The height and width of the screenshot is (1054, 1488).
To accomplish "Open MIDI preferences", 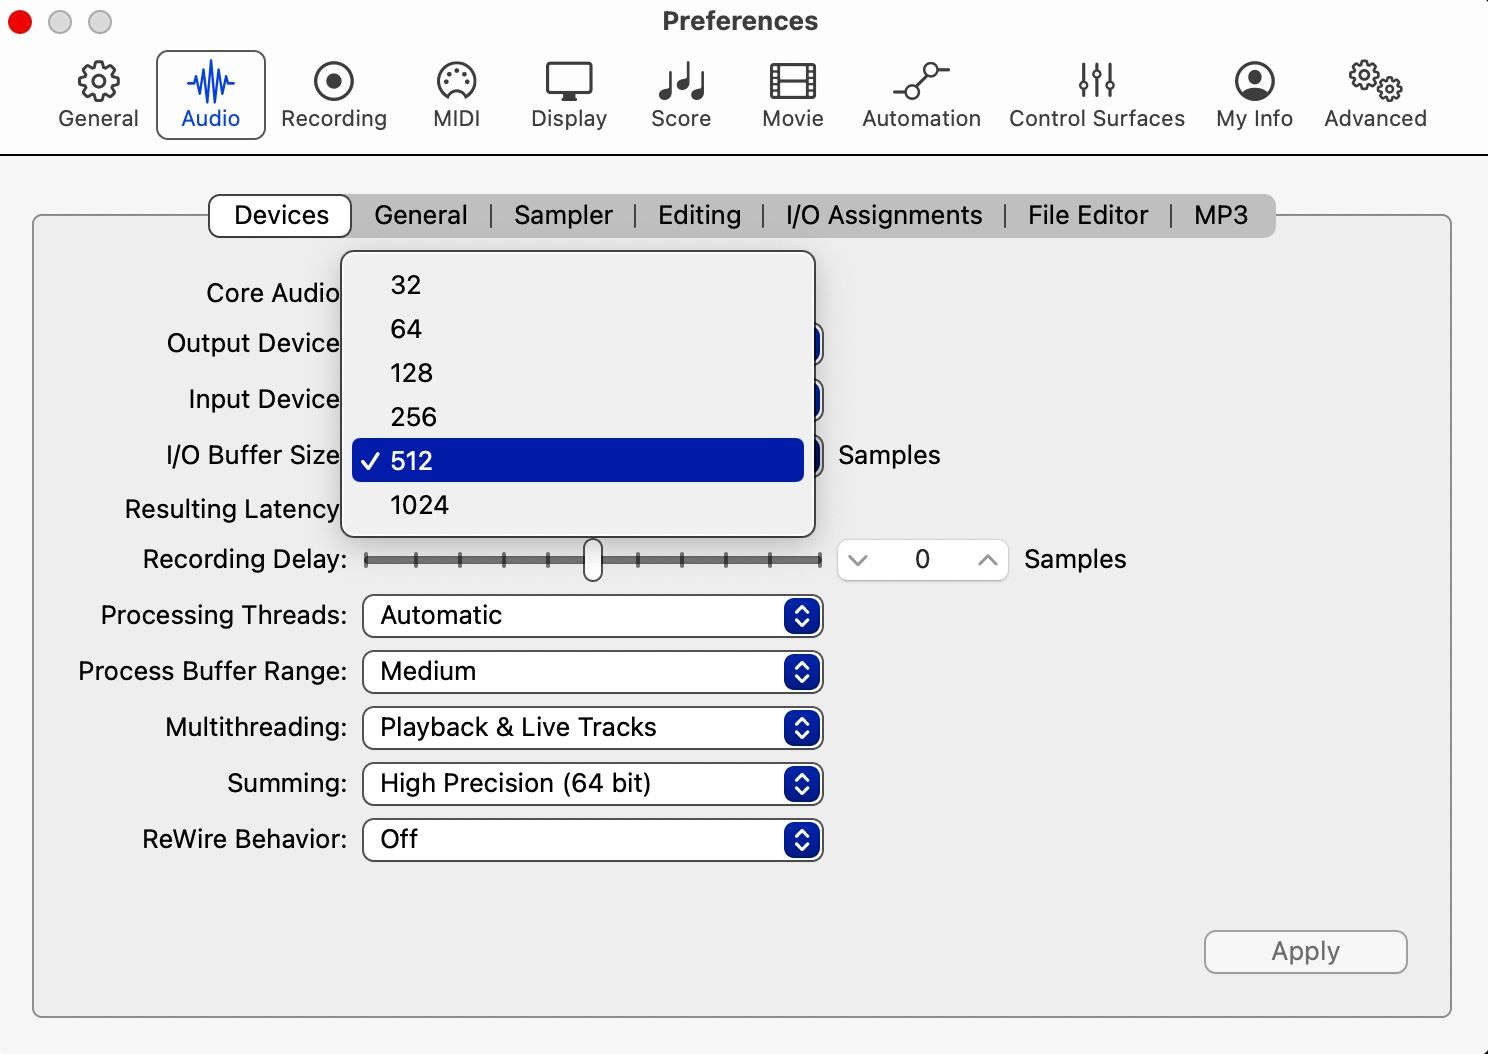I will click(455, 94).
